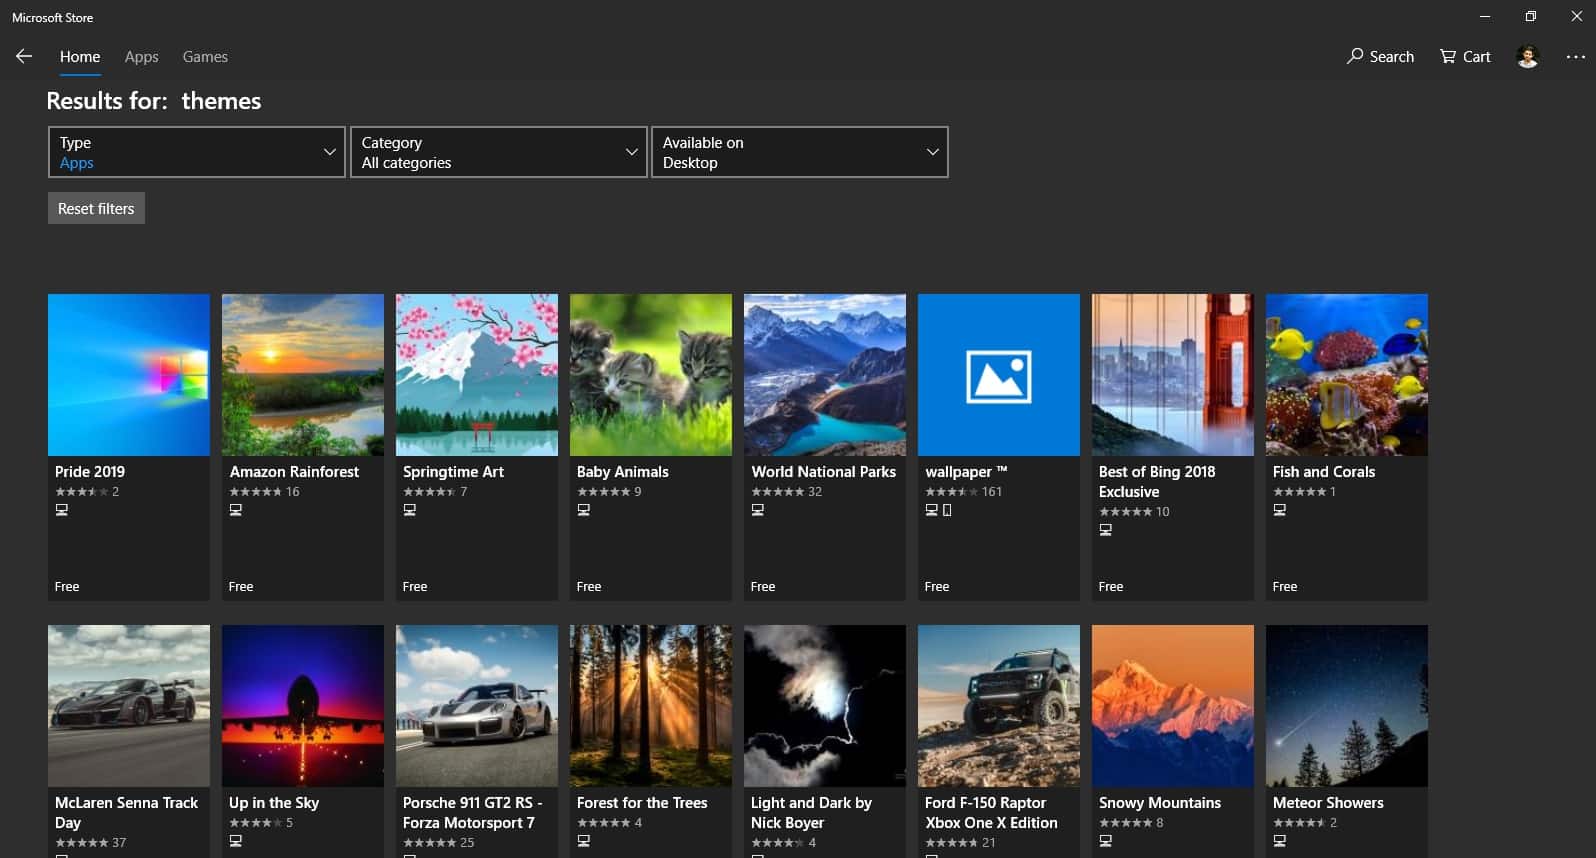Open the three-dot more options menu
Viewport: 1596px width, 858px height.
[1575, 57]
